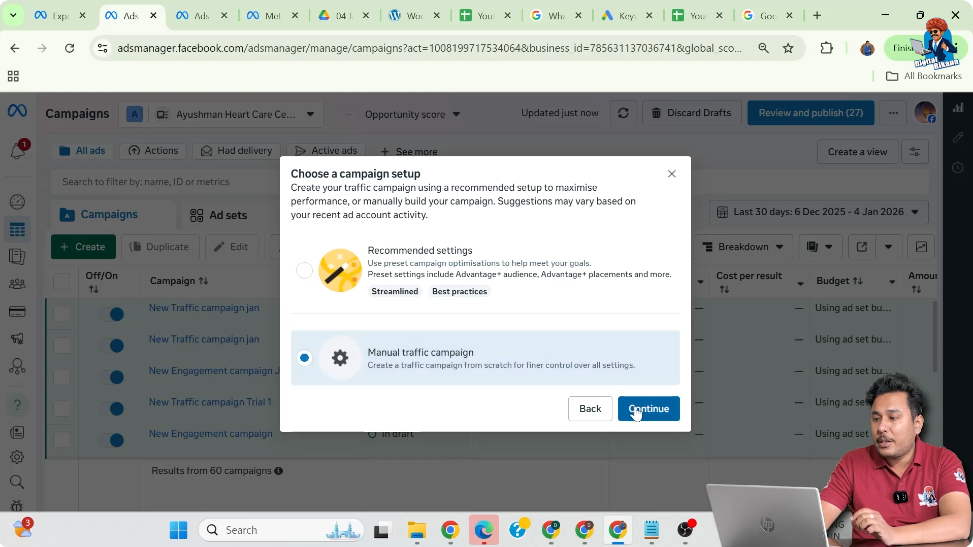The image size is (973, 547).
Task: Check the box for first New Traffic campaign jan
Action: 61,314
